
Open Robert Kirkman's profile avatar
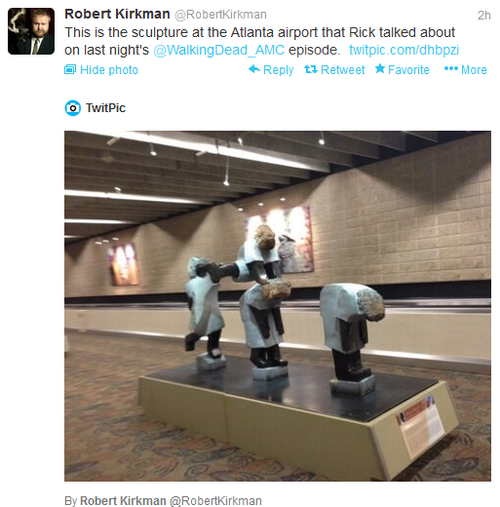pos(31,31)
